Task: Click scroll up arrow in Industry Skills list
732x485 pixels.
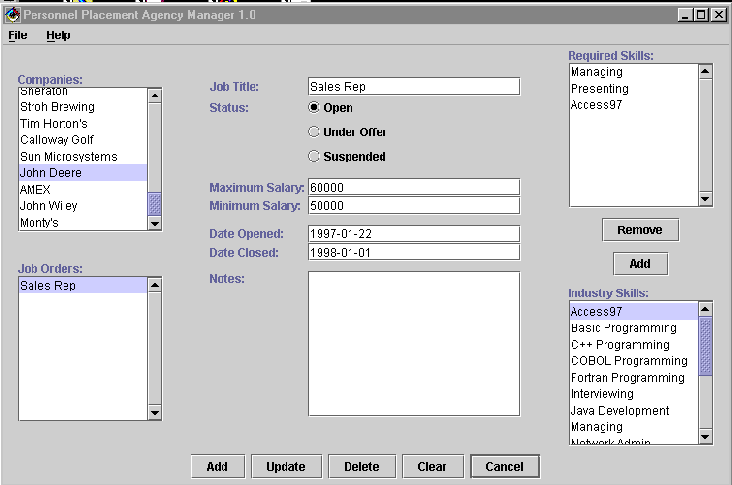Action: (705, 311)
